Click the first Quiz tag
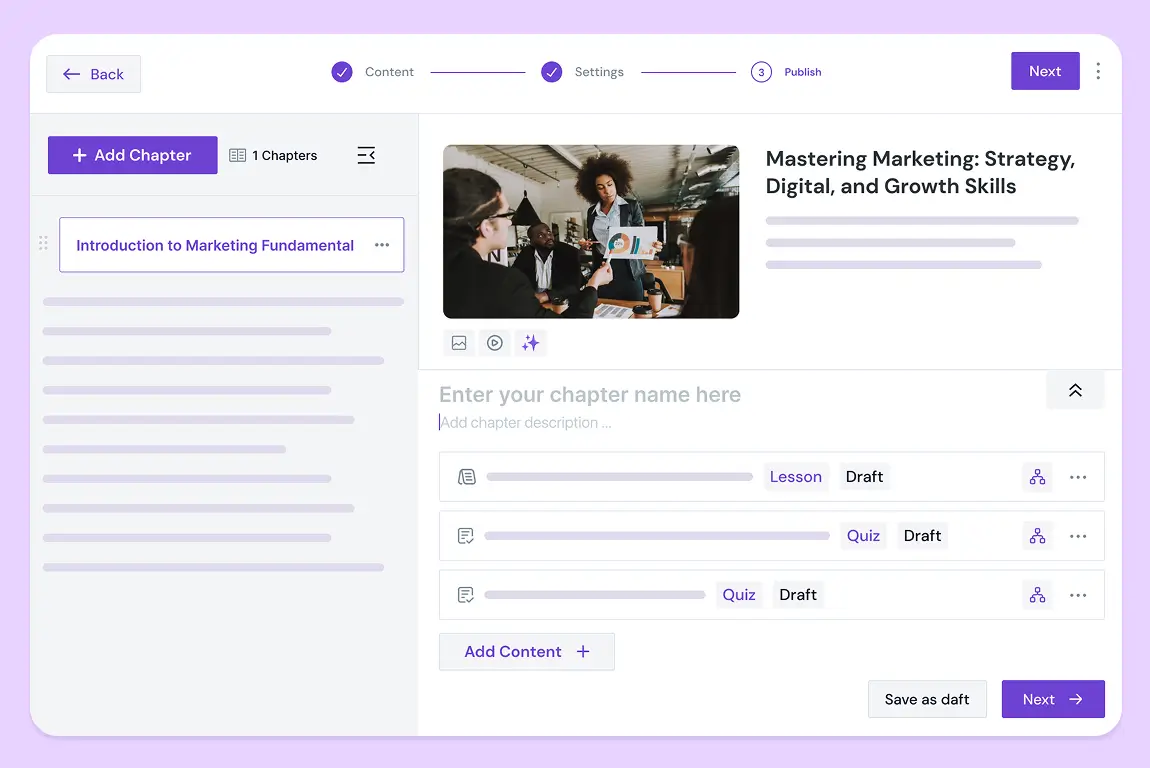The height and width of the screenshot is (768, 1150). click(x=863, y=535)
